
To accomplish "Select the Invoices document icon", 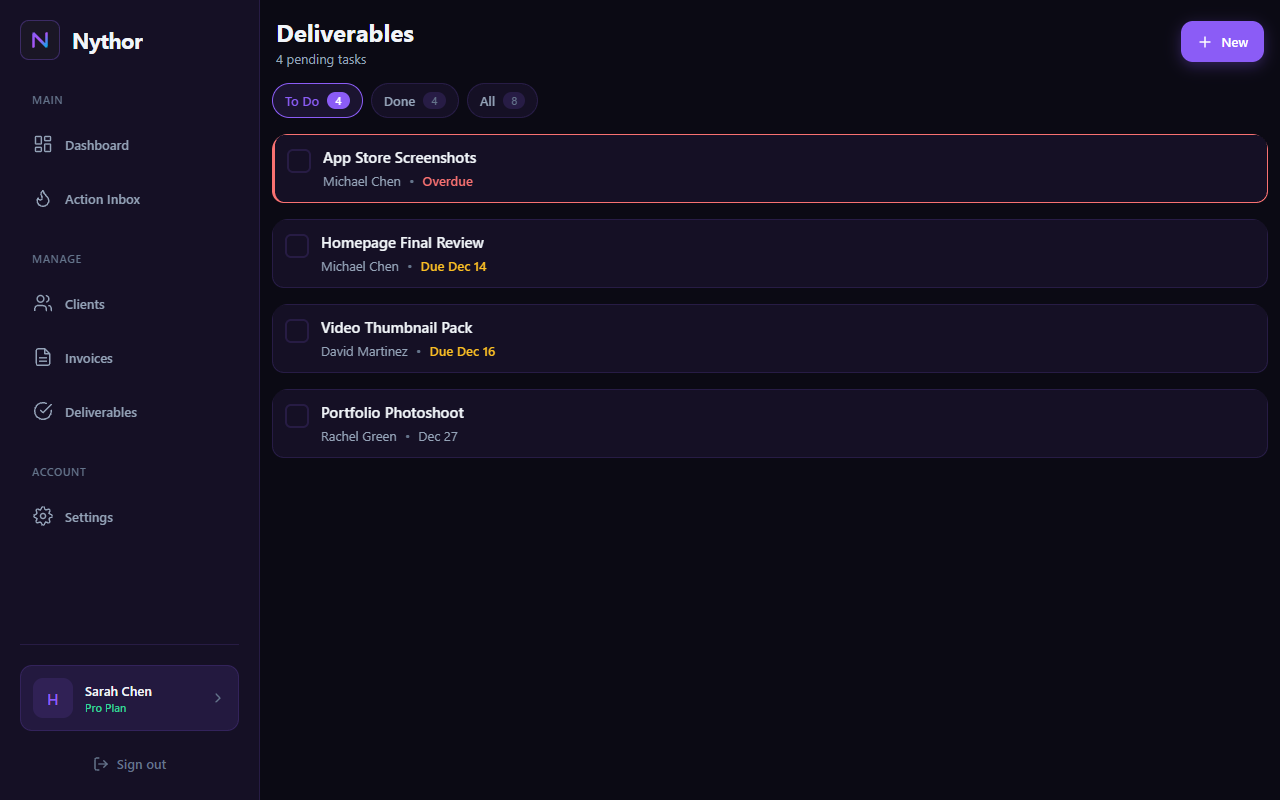I will coord(42,357).
